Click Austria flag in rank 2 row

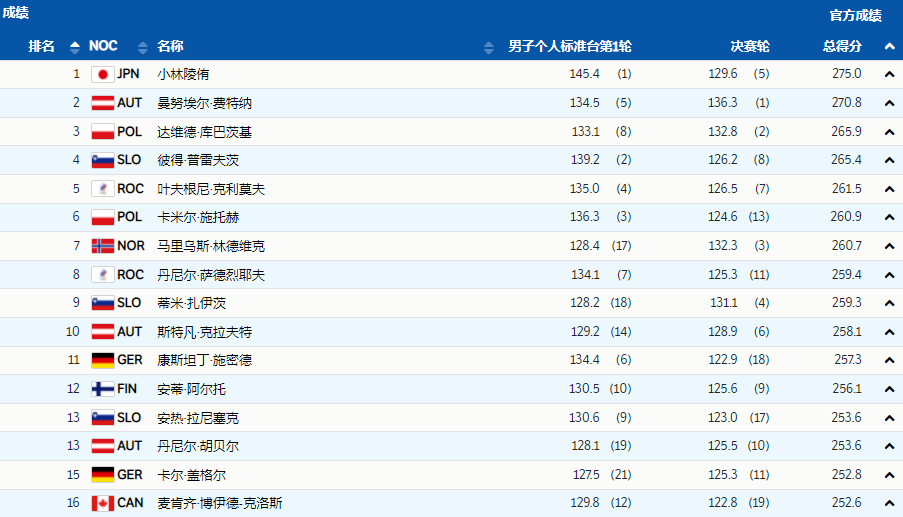[103, 103]
